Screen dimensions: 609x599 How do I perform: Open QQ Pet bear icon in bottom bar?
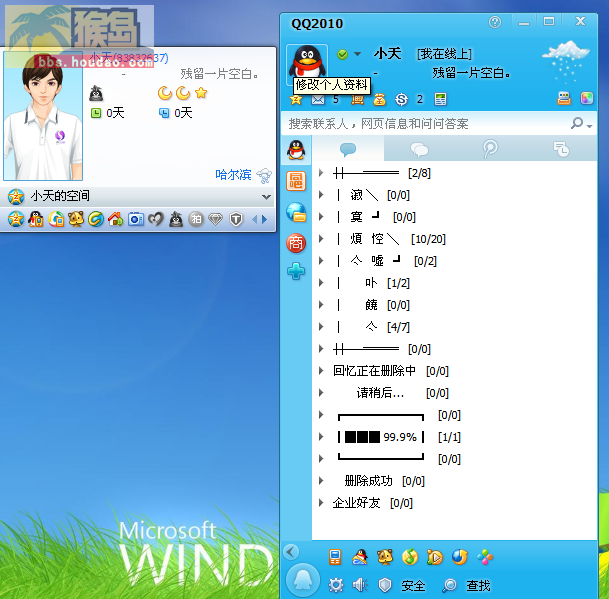(x=385, y=557)
